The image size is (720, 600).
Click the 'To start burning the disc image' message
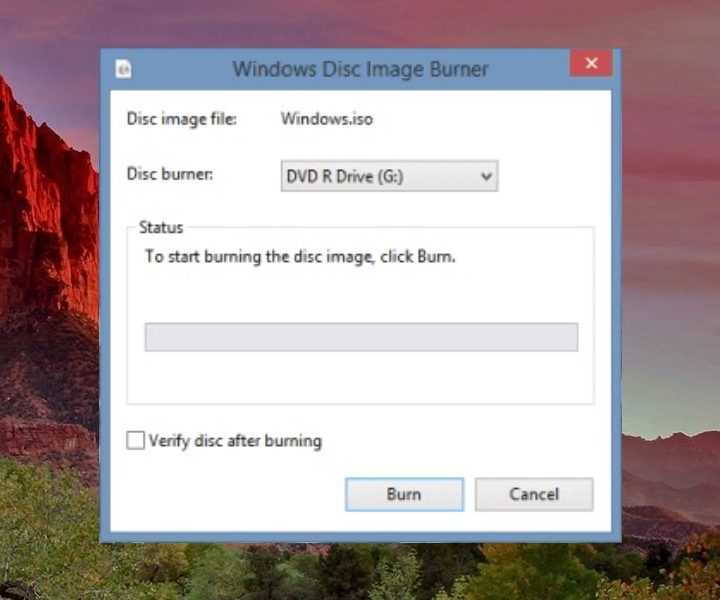click(x=300, y=257)
